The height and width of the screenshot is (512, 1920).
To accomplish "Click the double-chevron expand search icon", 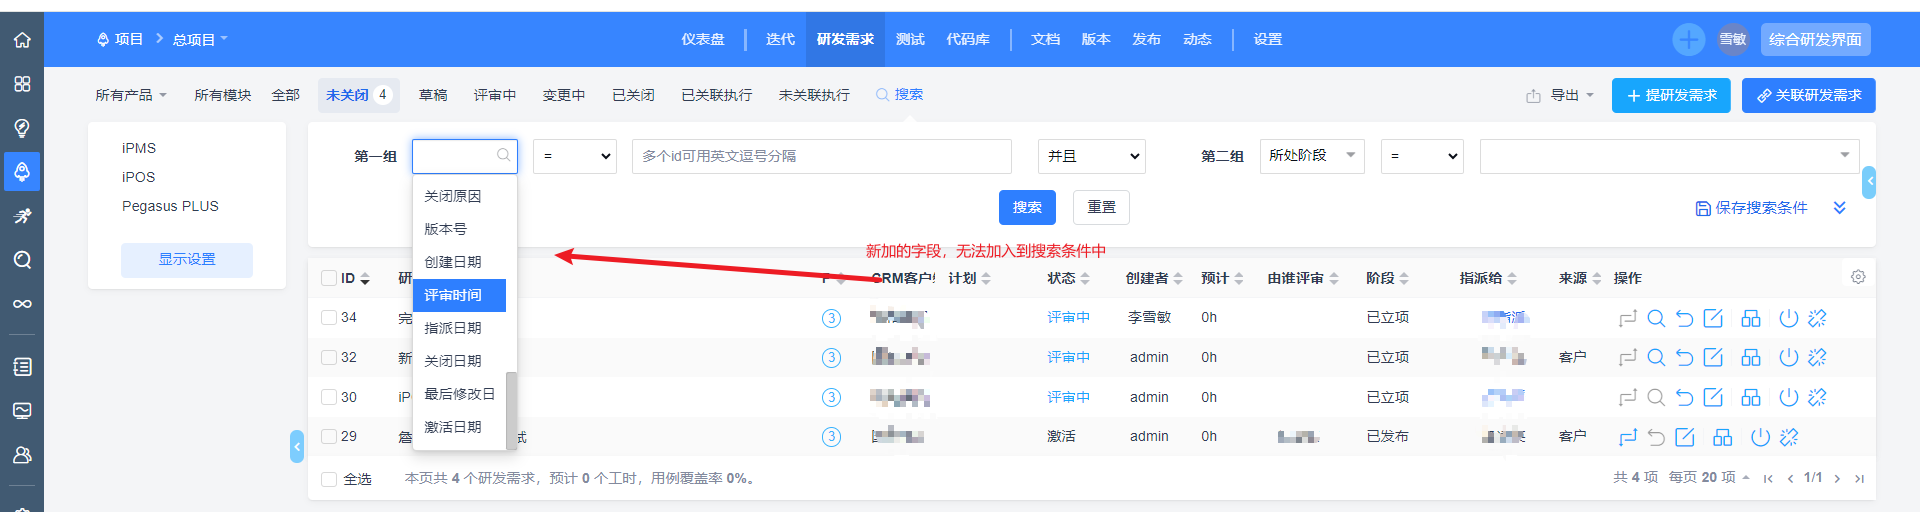I will coord(1839,208).
